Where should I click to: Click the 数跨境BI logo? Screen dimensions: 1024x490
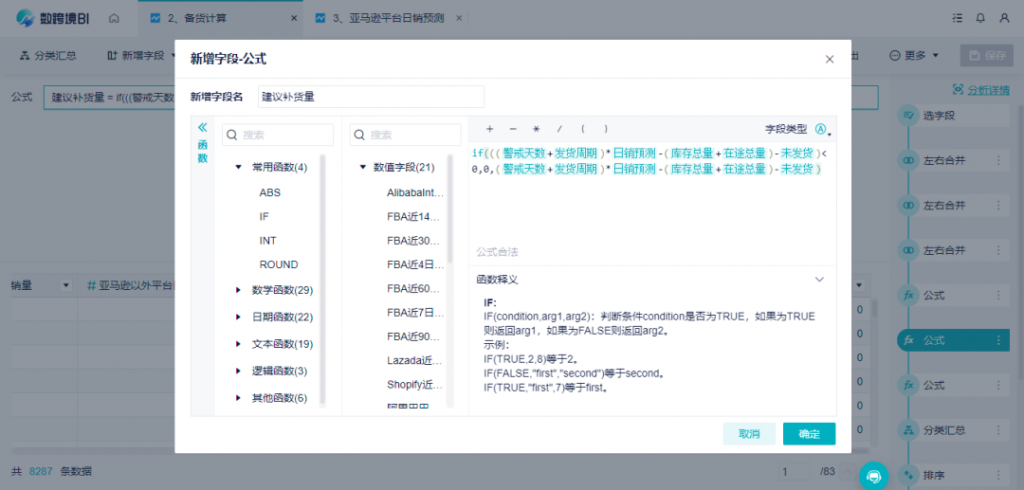click(x=52, y=18)
